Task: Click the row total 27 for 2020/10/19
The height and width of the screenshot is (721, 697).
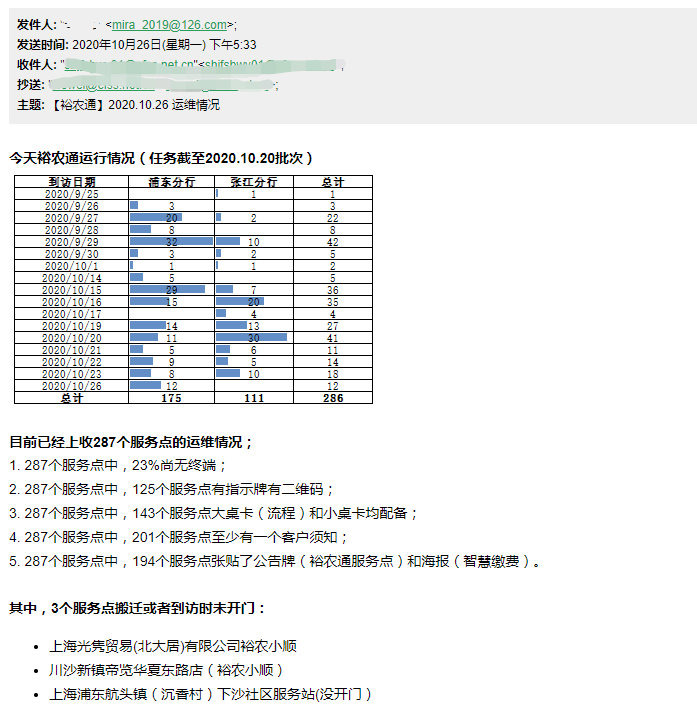Action: click(x=333, y=326)
